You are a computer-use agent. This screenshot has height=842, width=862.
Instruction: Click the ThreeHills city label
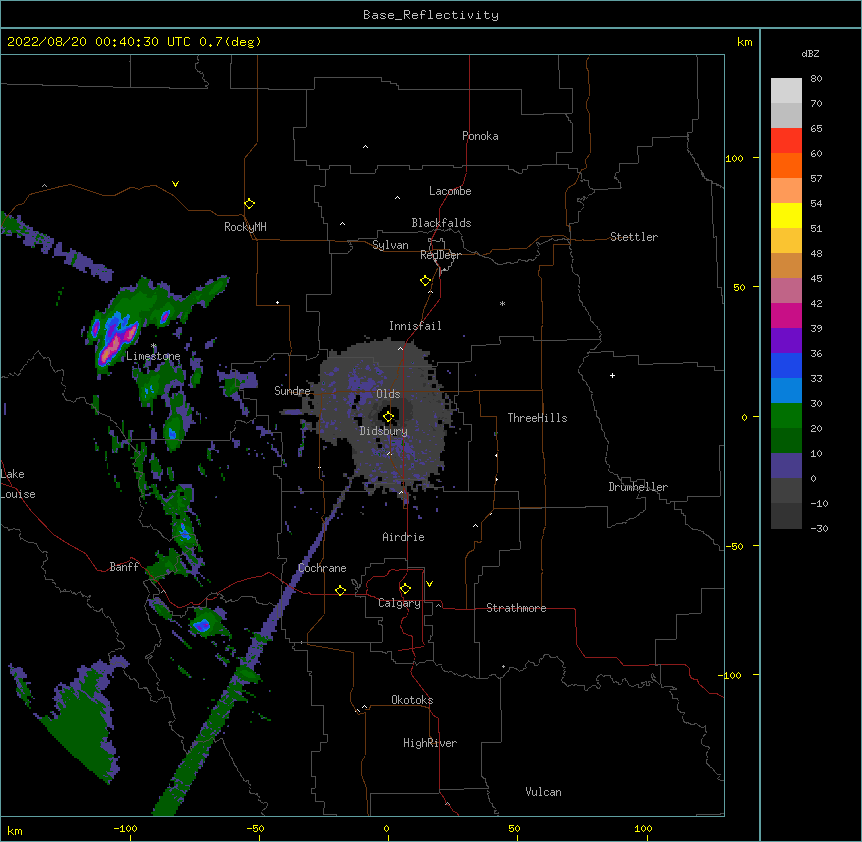(x=537, y=418)
